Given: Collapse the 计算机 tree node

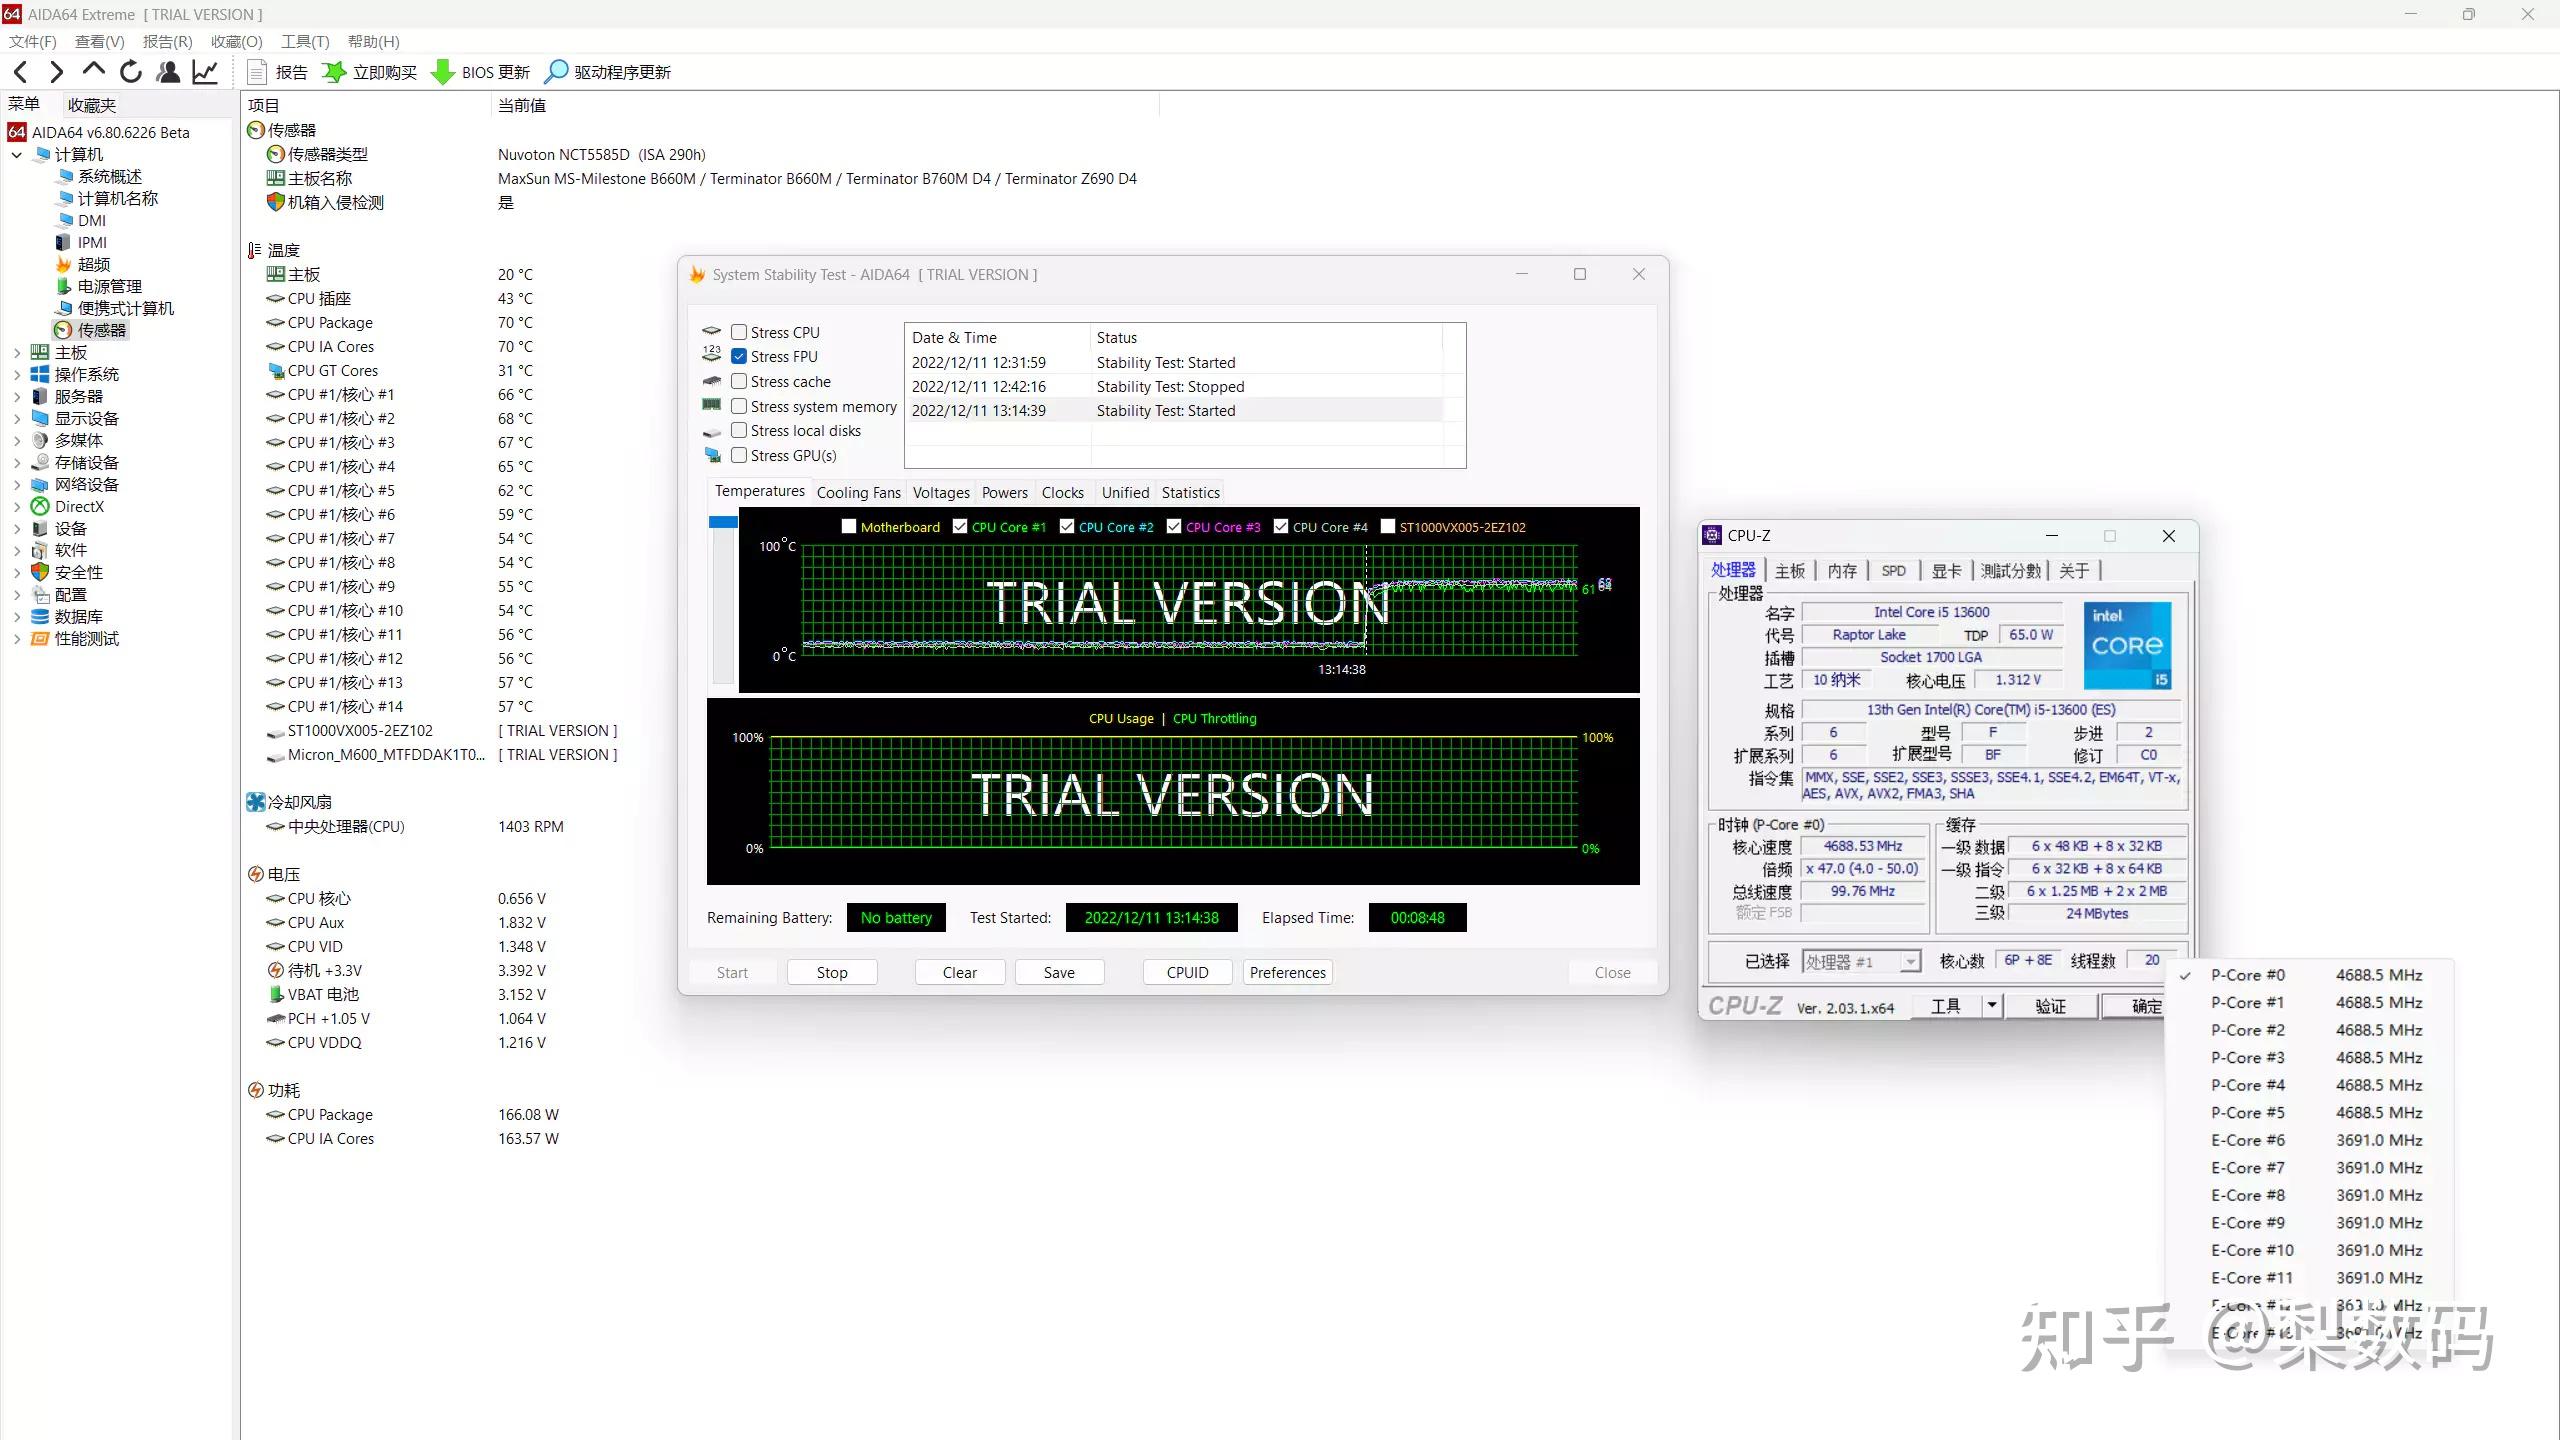Looking at the screenshot, I should (17, 155).
